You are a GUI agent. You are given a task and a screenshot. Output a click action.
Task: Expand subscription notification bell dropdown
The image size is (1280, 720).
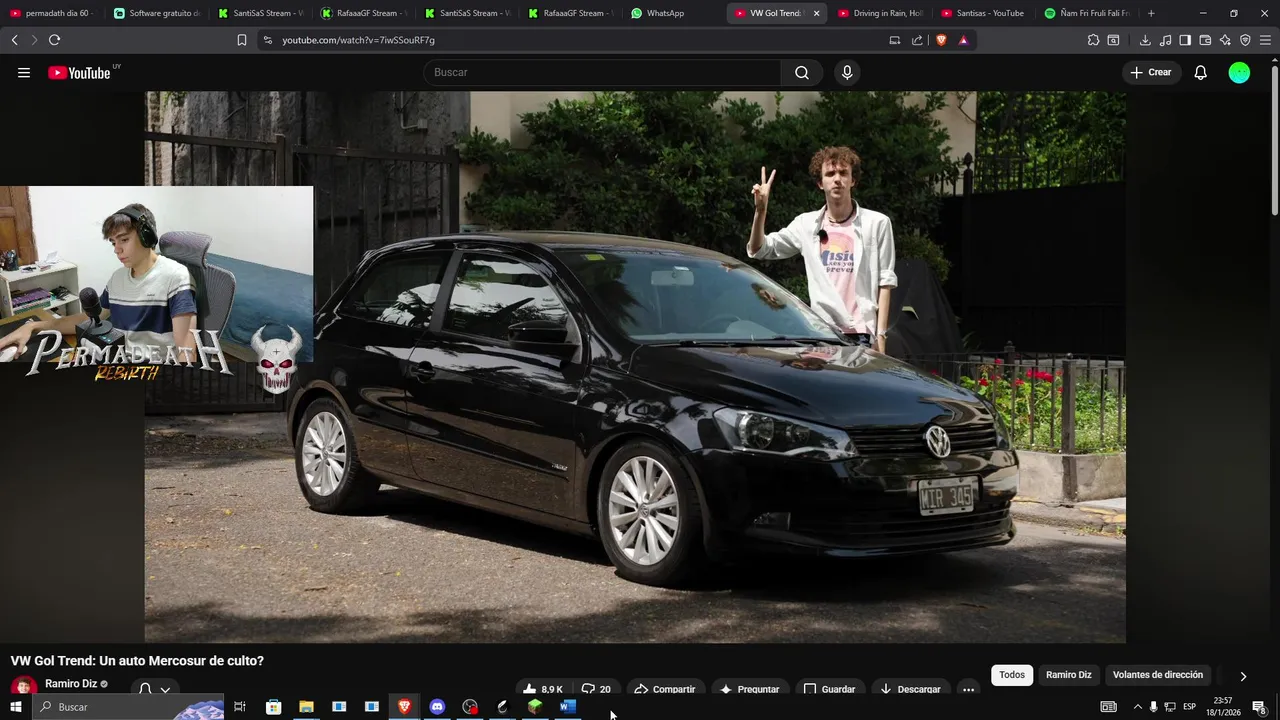click(x=155, y=689)
